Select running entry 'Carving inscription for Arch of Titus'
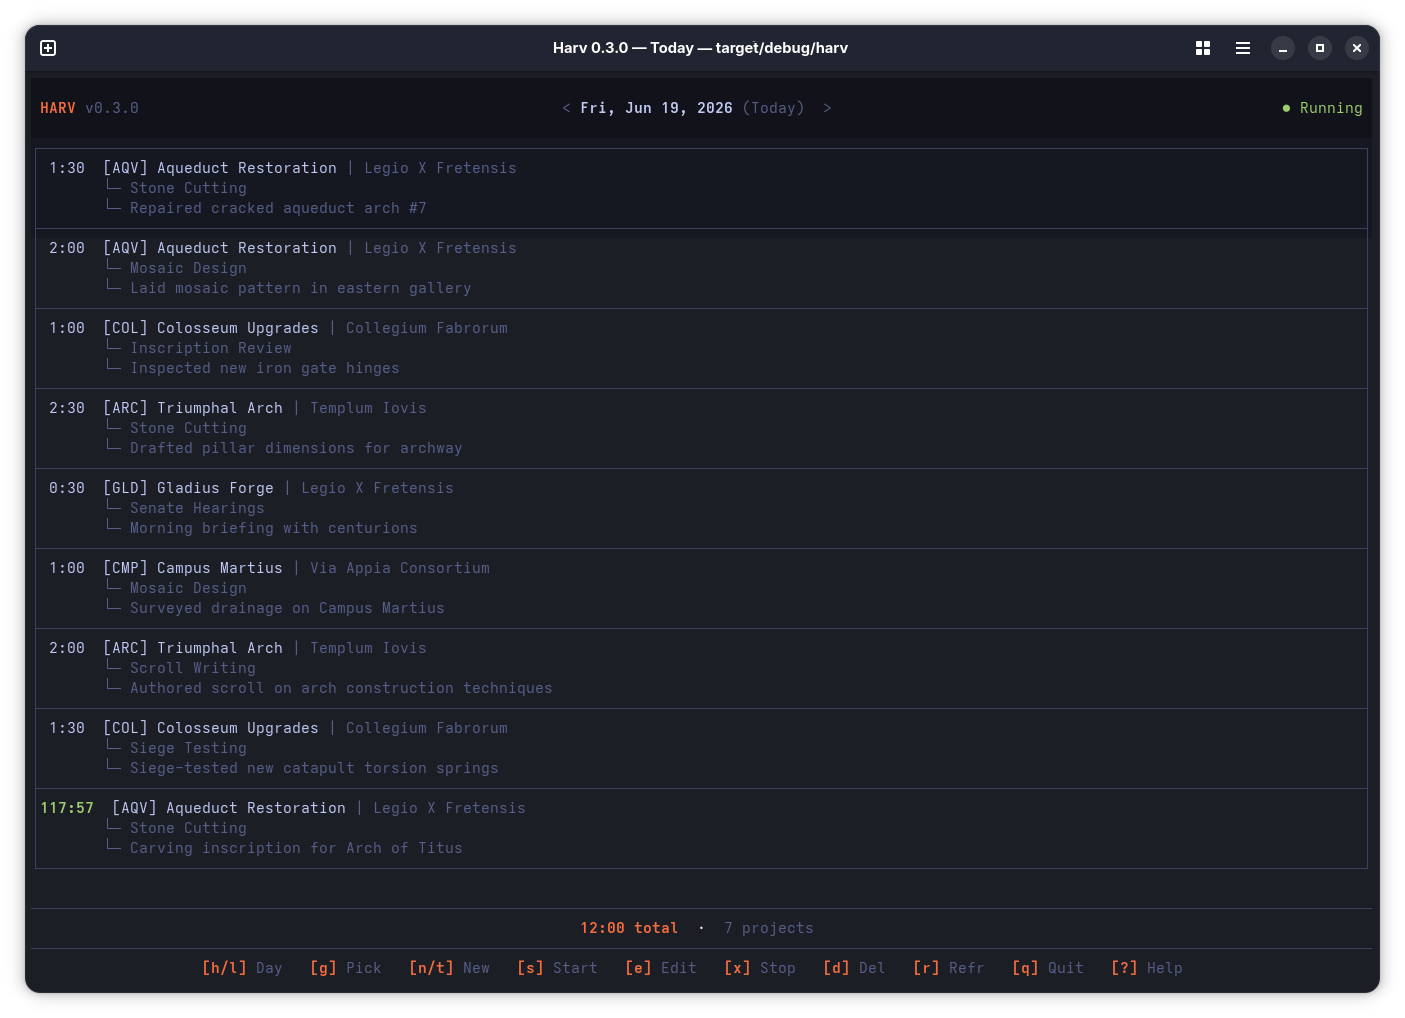This screenshot has height=1018, width=1405. tap(701, 828)
